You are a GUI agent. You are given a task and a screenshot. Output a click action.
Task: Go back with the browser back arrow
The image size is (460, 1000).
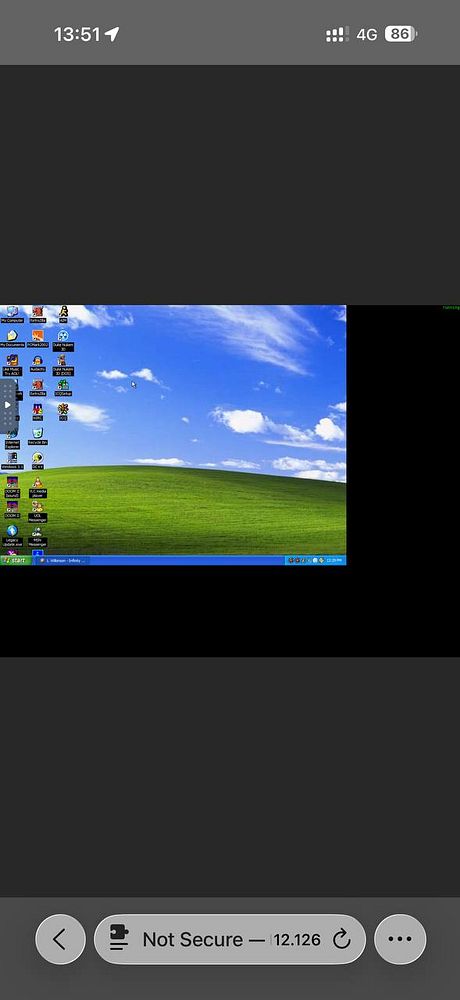click(60, 939)
